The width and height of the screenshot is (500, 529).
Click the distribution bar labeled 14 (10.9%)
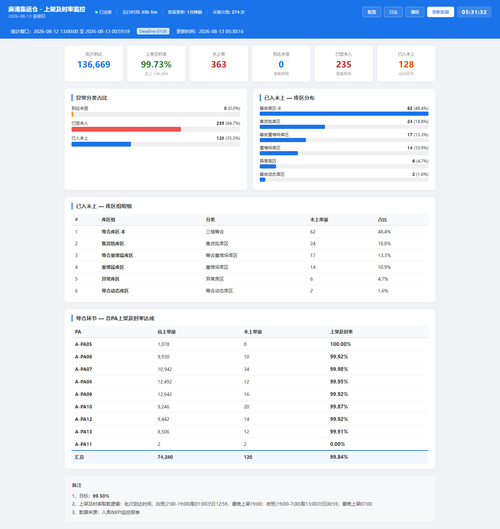coord(279,153)
